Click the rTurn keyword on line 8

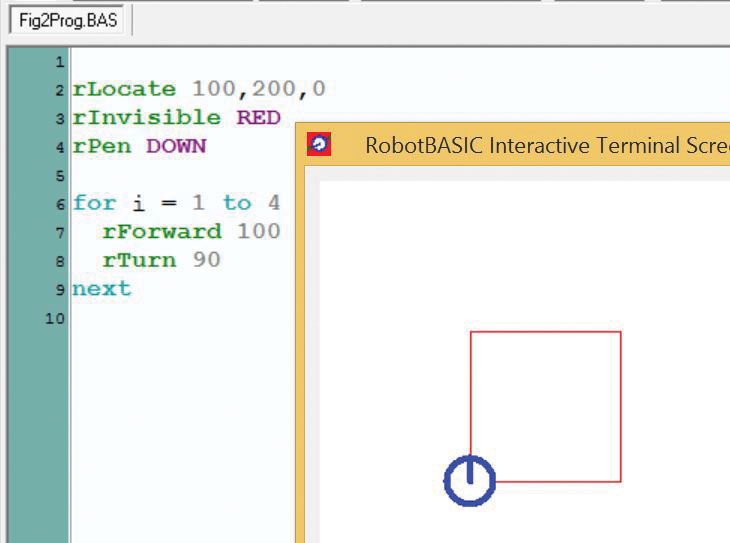pyautogui.click(x=139, y=260)
